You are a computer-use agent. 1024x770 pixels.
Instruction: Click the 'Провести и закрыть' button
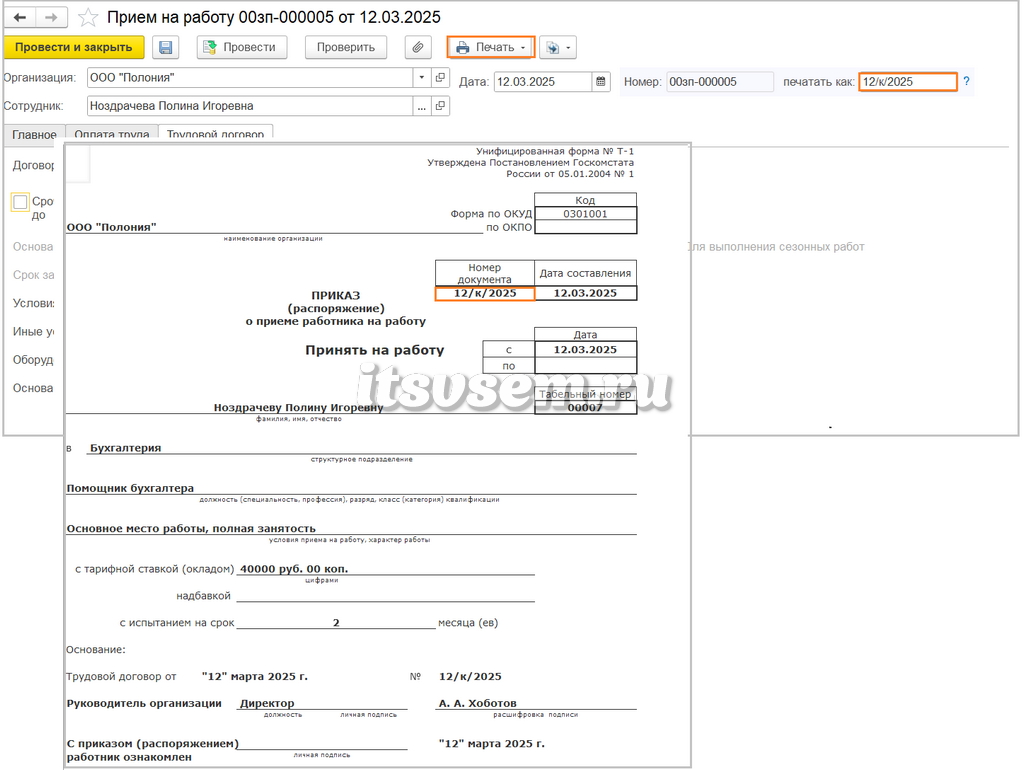tap(74, 47)
